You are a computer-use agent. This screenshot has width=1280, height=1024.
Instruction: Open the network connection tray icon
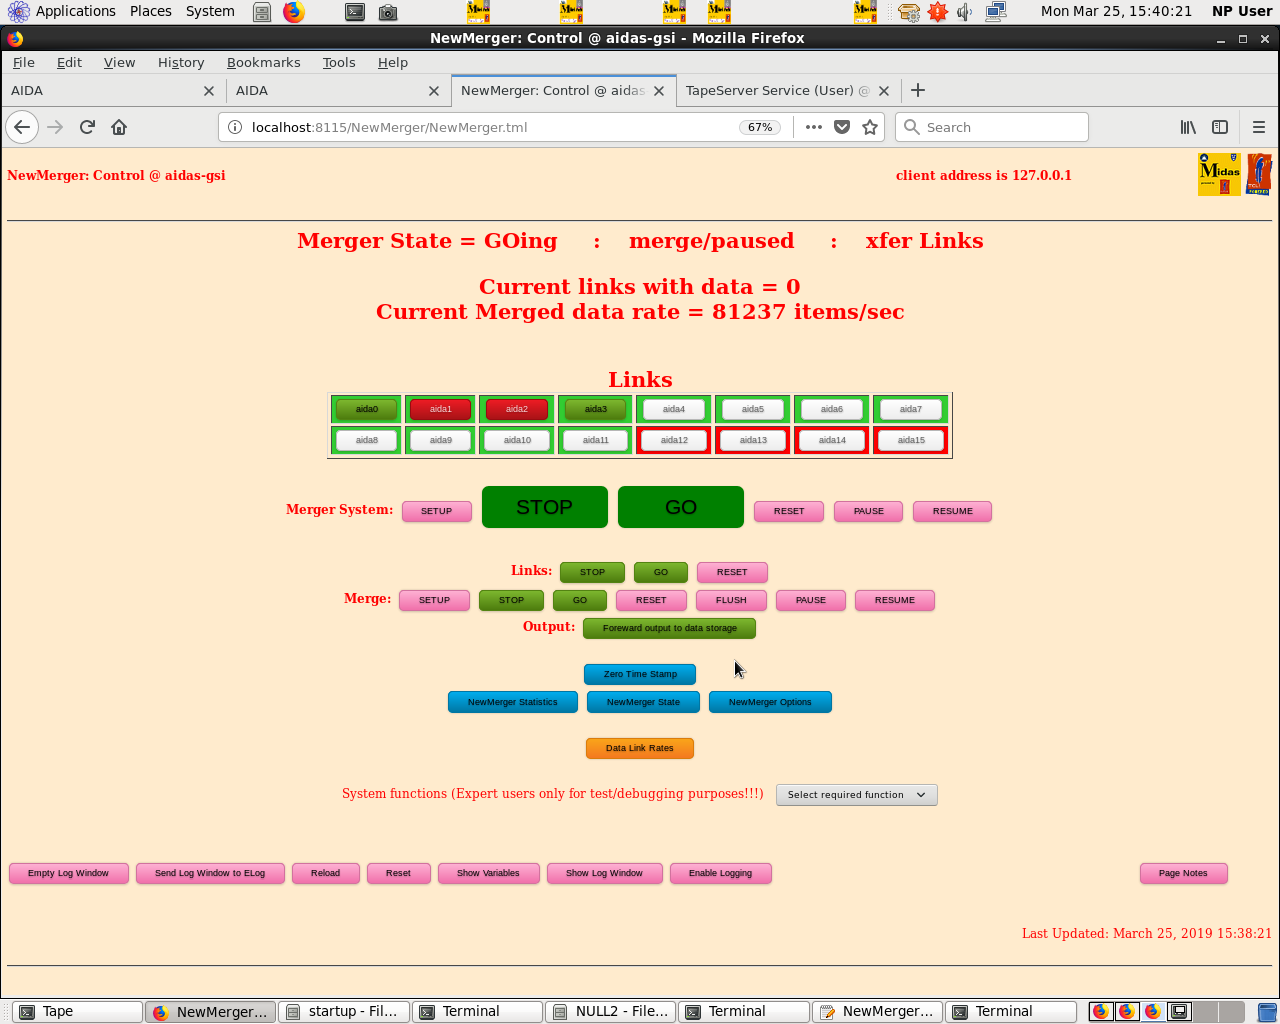point(996,12)
